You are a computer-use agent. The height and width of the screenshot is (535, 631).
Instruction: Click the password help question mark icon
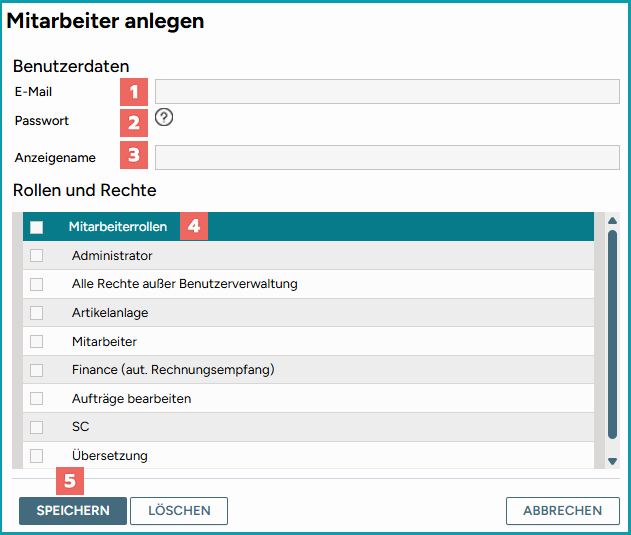[164, 118]
